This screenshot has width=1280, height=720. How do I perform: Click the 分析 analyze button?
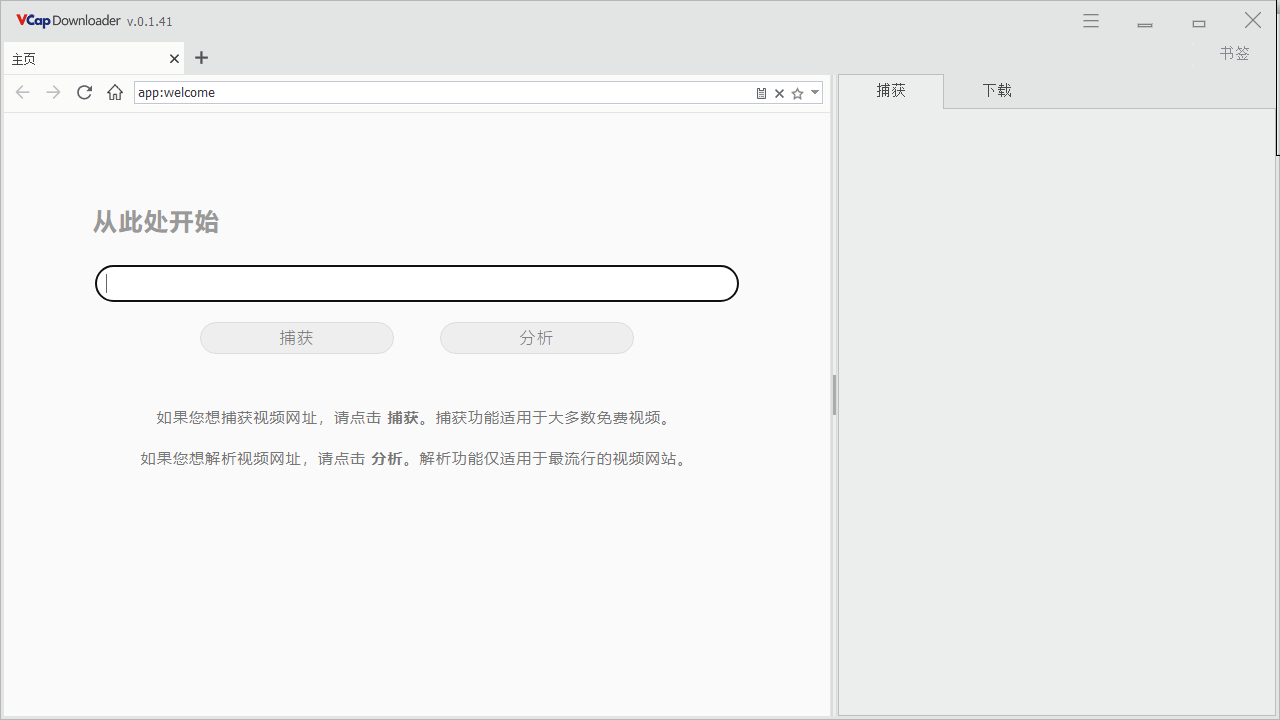coord(536,337)
